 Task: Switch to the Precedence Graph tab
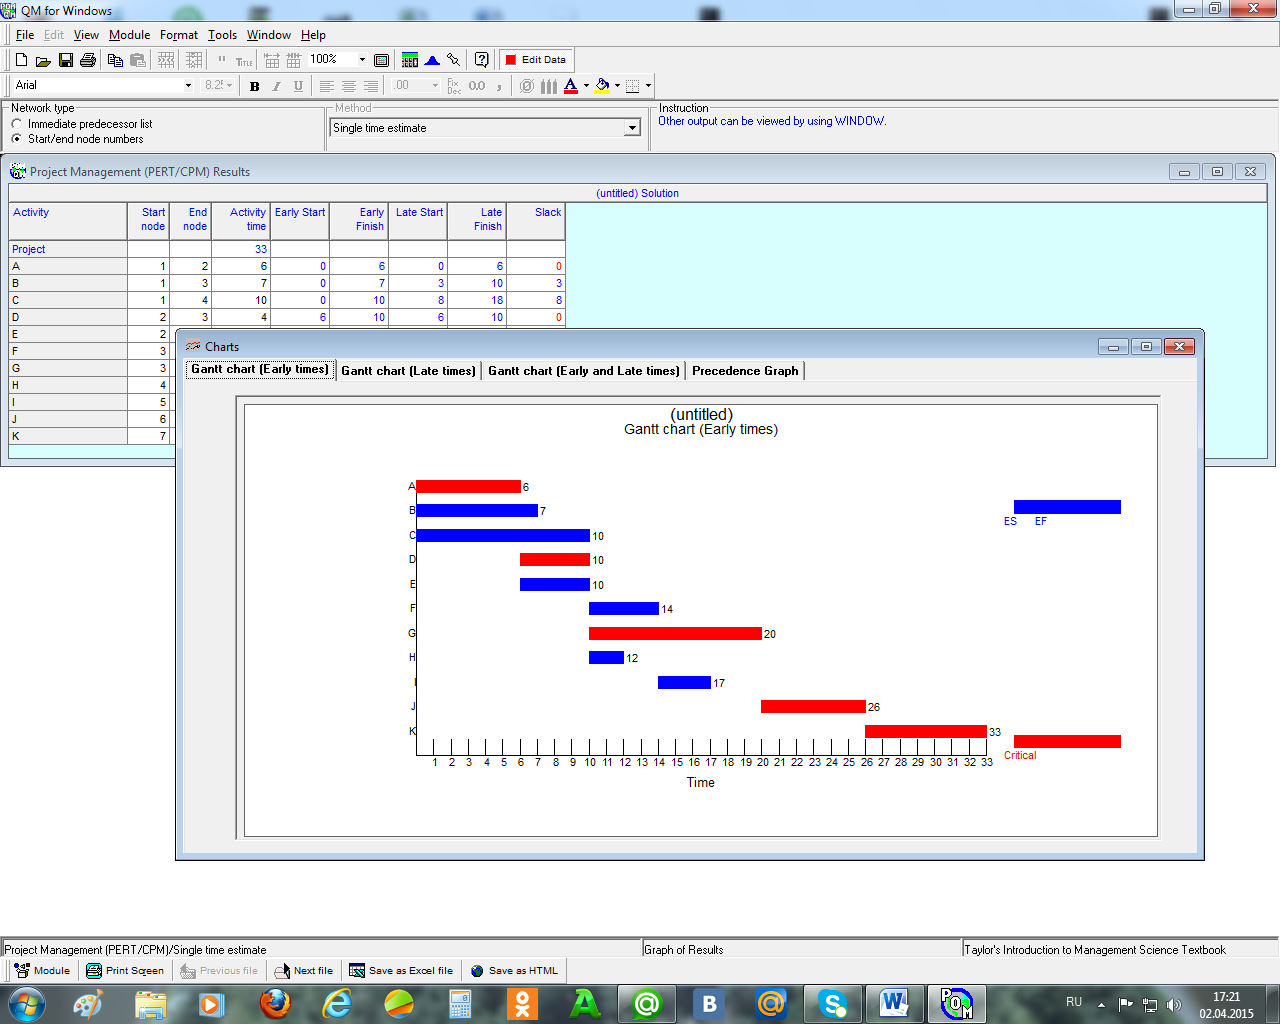[745, 371]
